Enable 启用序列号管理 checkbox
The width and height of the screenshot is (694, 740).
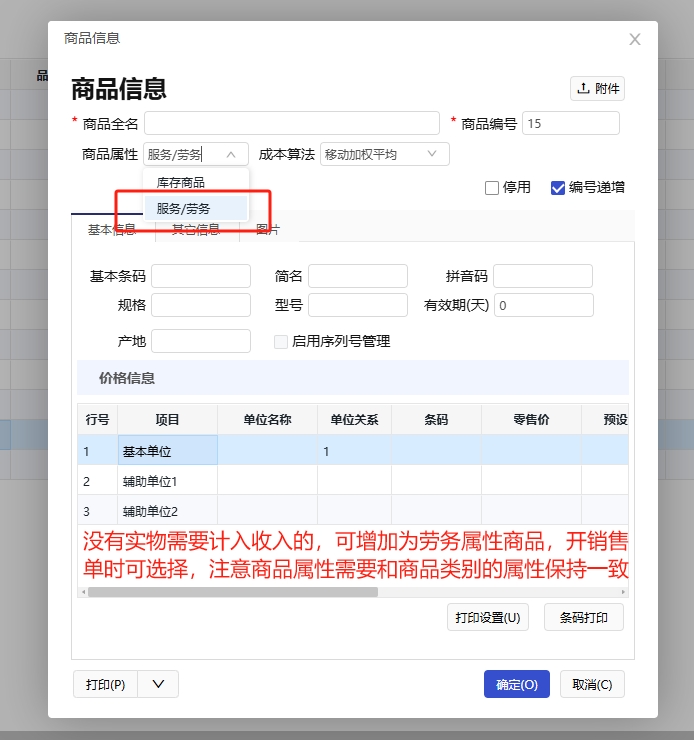pyautogui.click(x=281, y=341)
